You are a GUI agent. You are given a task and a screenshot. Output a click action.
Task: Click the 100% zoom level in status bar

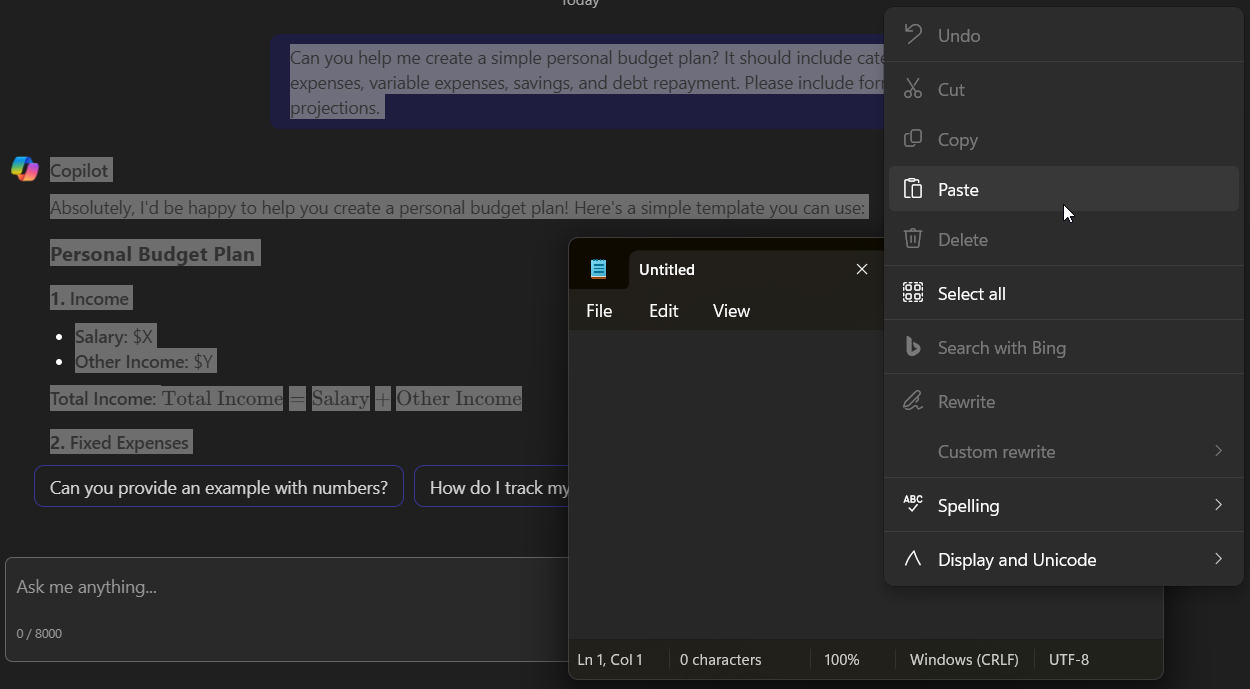coord(841,660)
